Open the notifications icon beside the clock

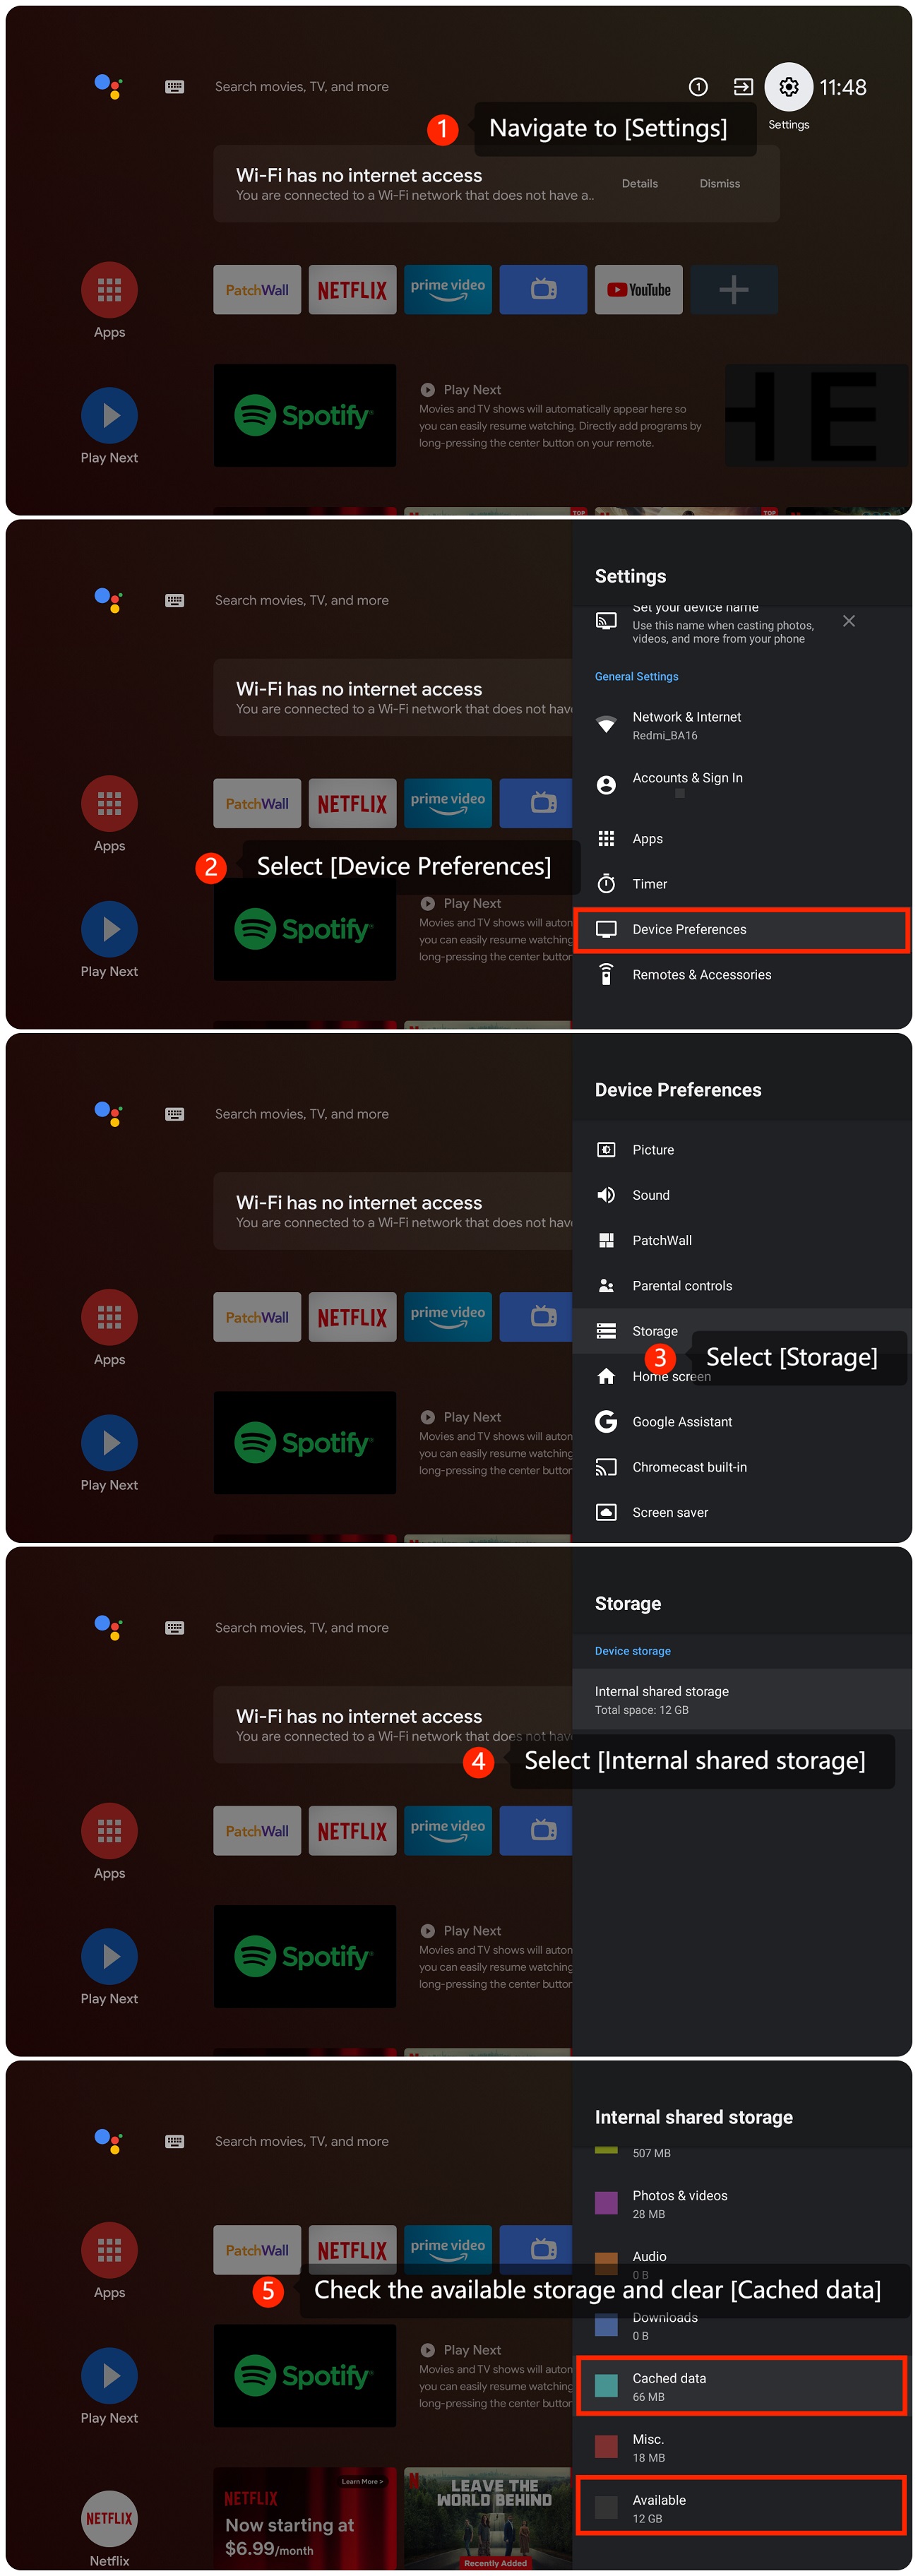(x=698, y=87)
